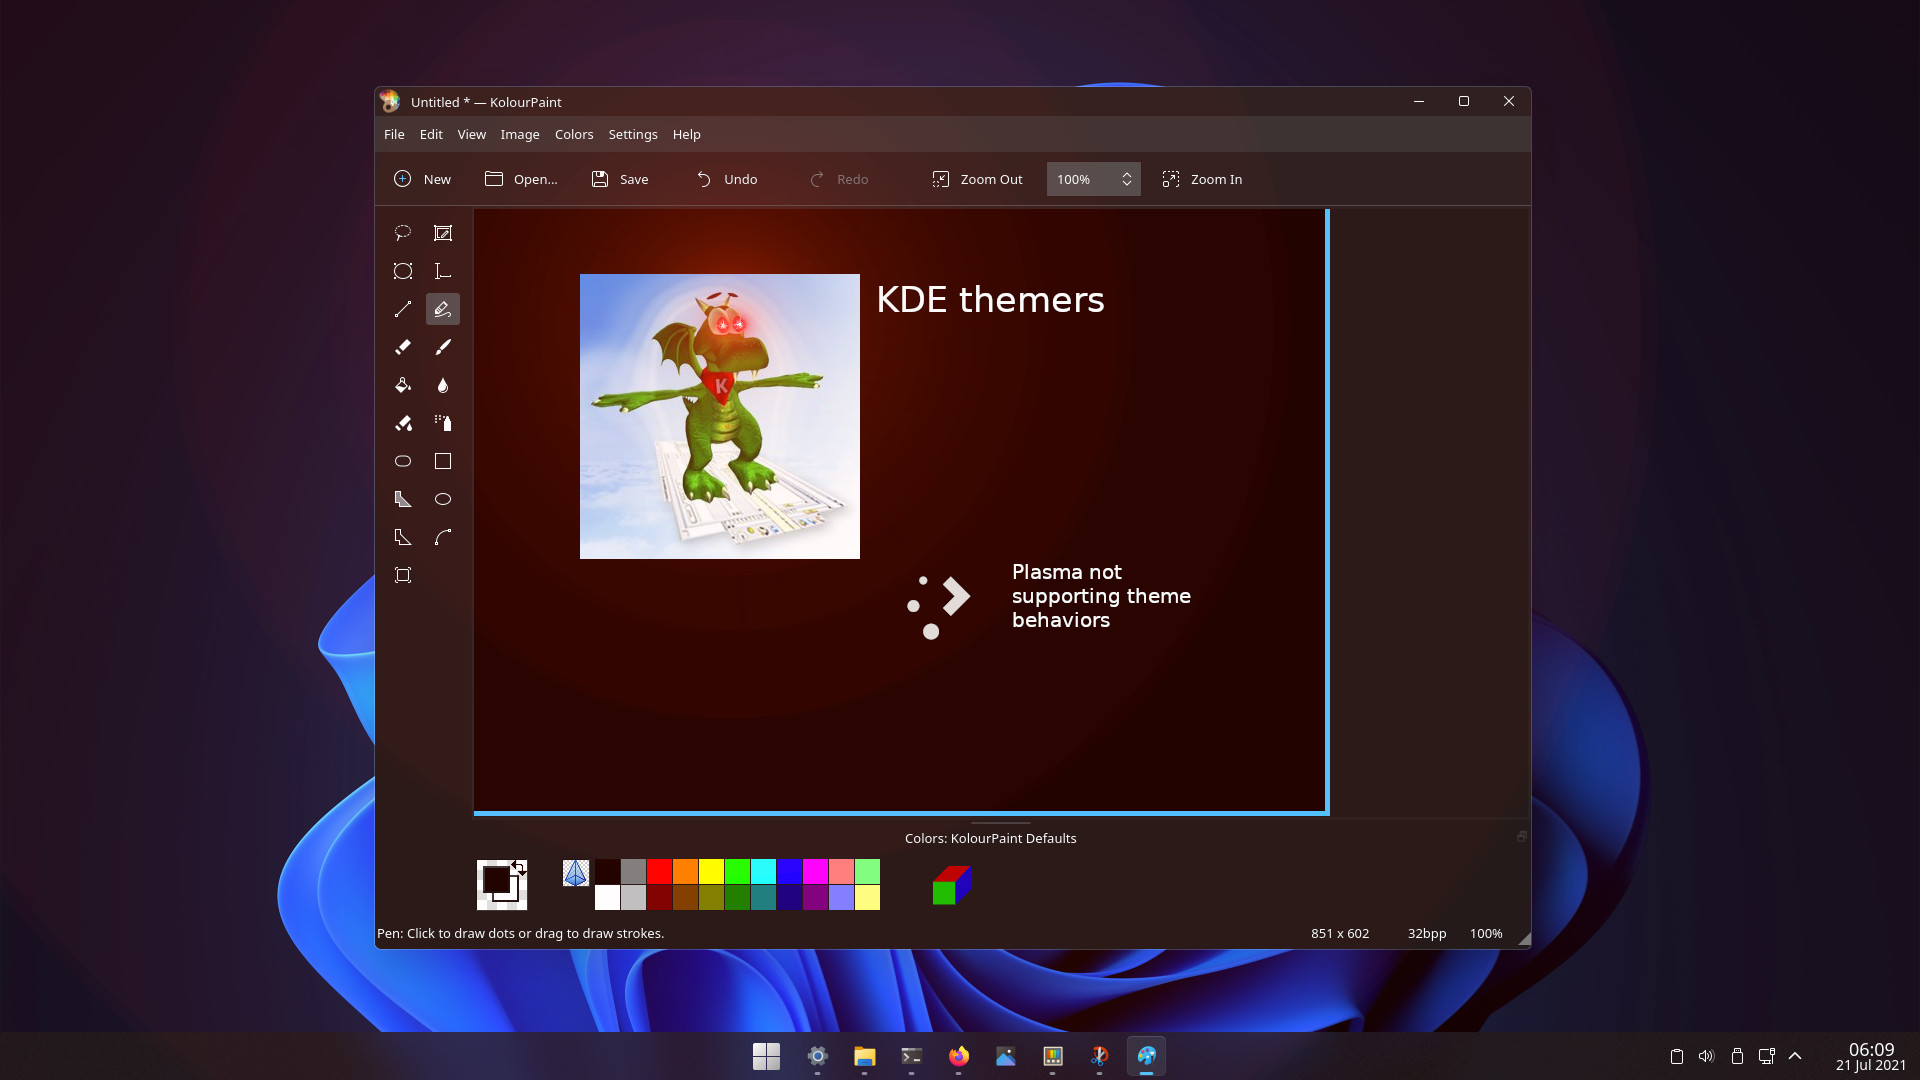This screenshot has height=1080, width=1920.
Task: Pick the white color swatch
Action: 607,898
